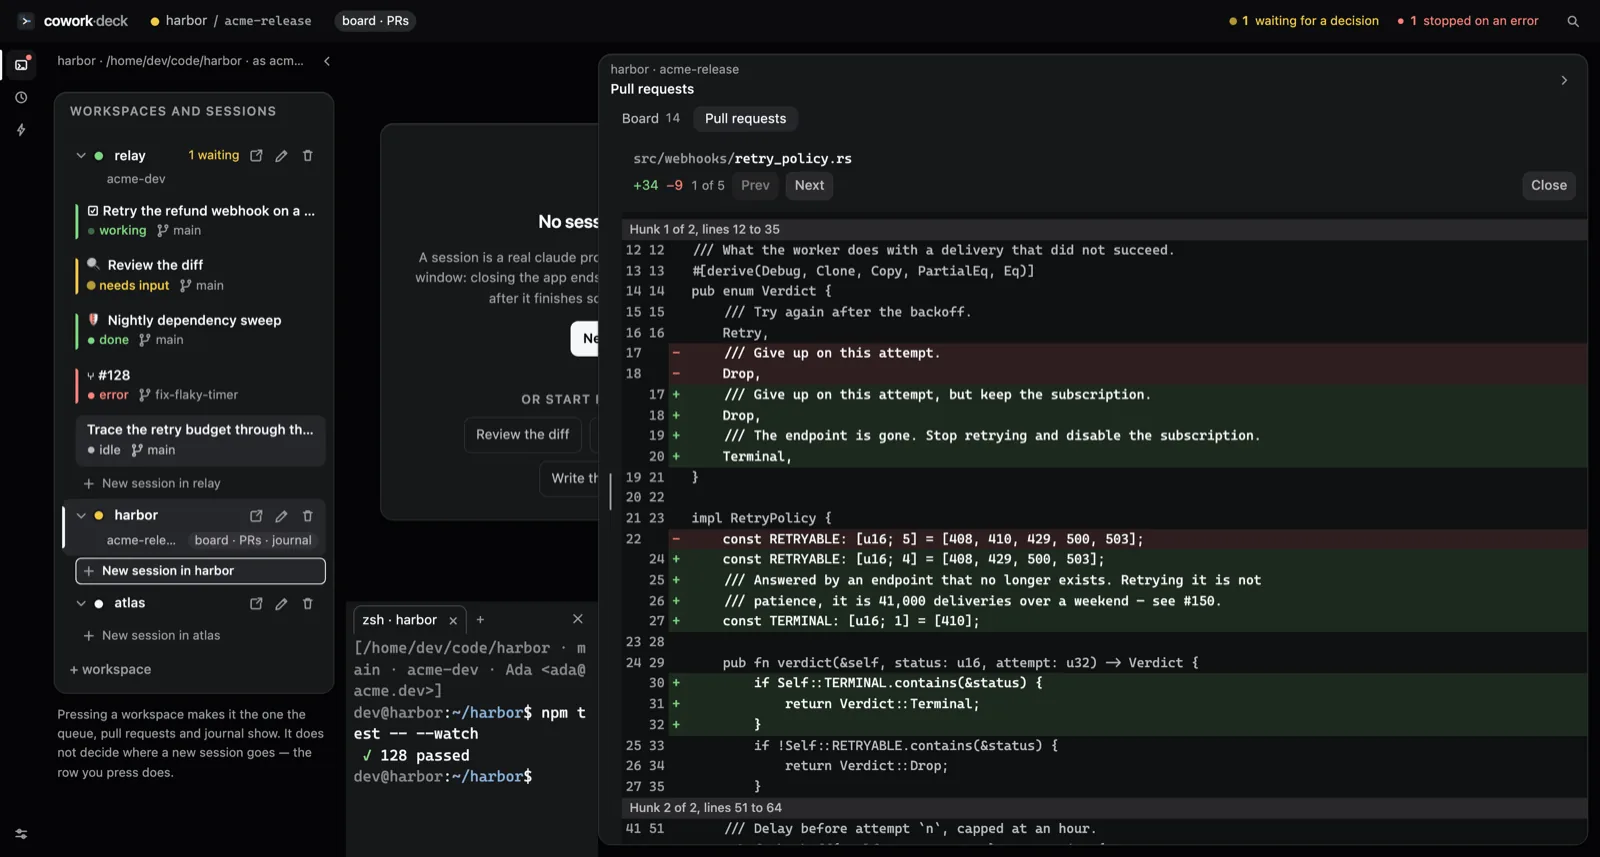1600x857 pixels.
Task: Close the diff view
Action: pos(1549,185)
